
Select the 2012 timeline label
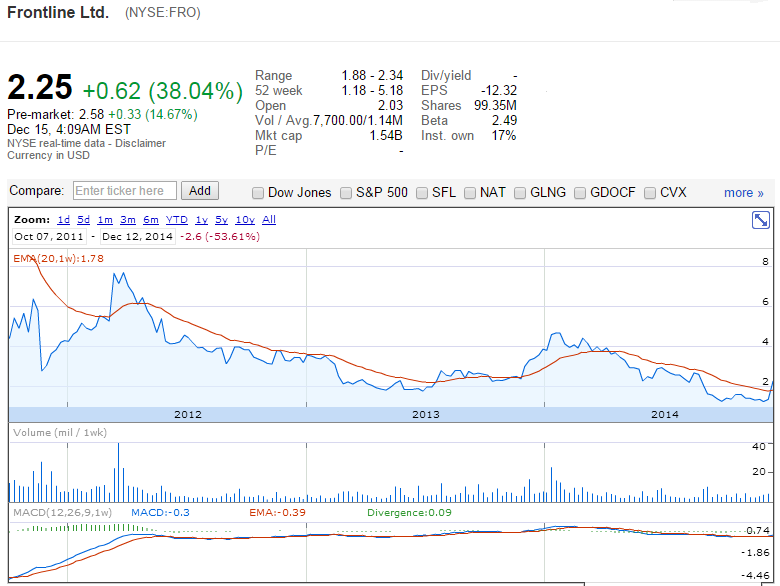pos(188,414)
